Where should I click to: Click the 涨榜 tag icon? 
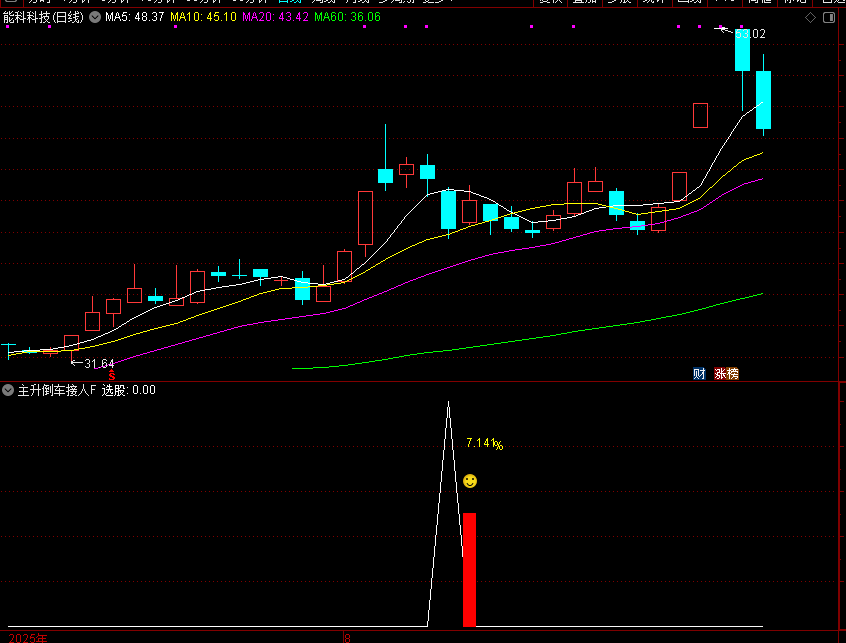pos(726,374)
